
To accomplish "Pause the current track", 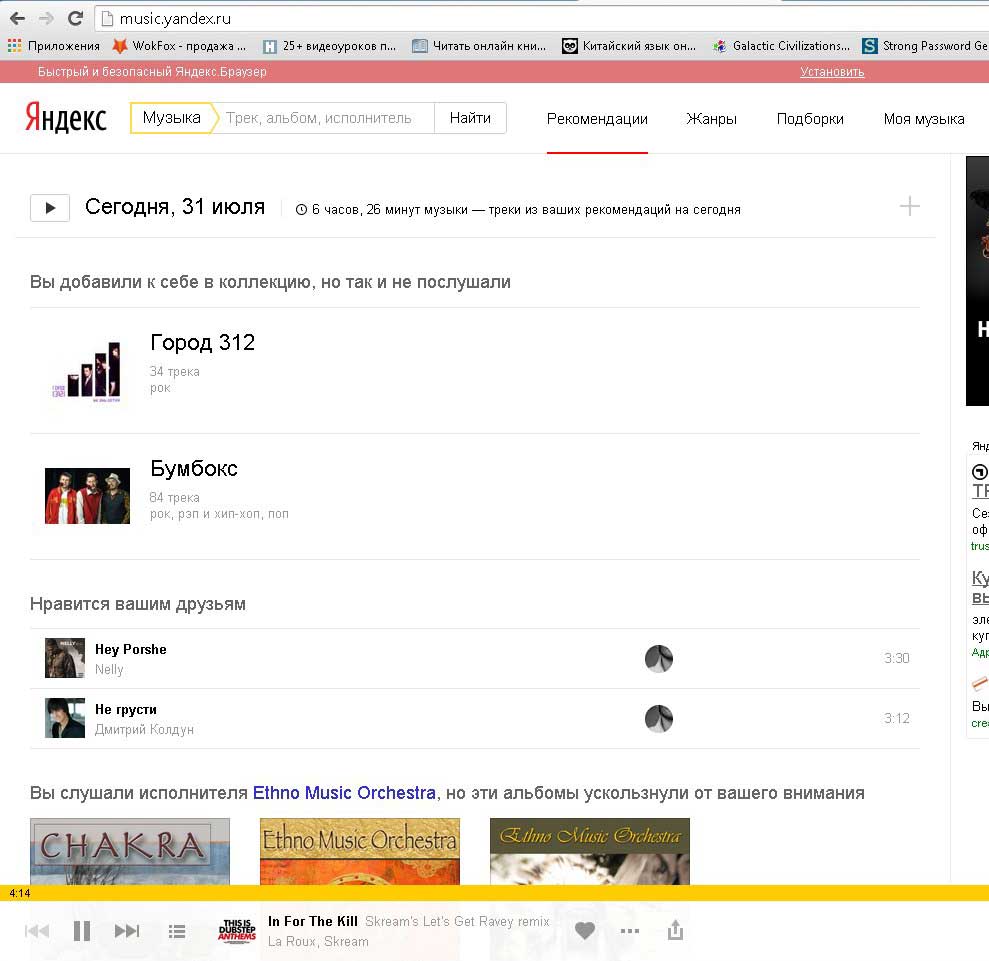I will (82, 931).
